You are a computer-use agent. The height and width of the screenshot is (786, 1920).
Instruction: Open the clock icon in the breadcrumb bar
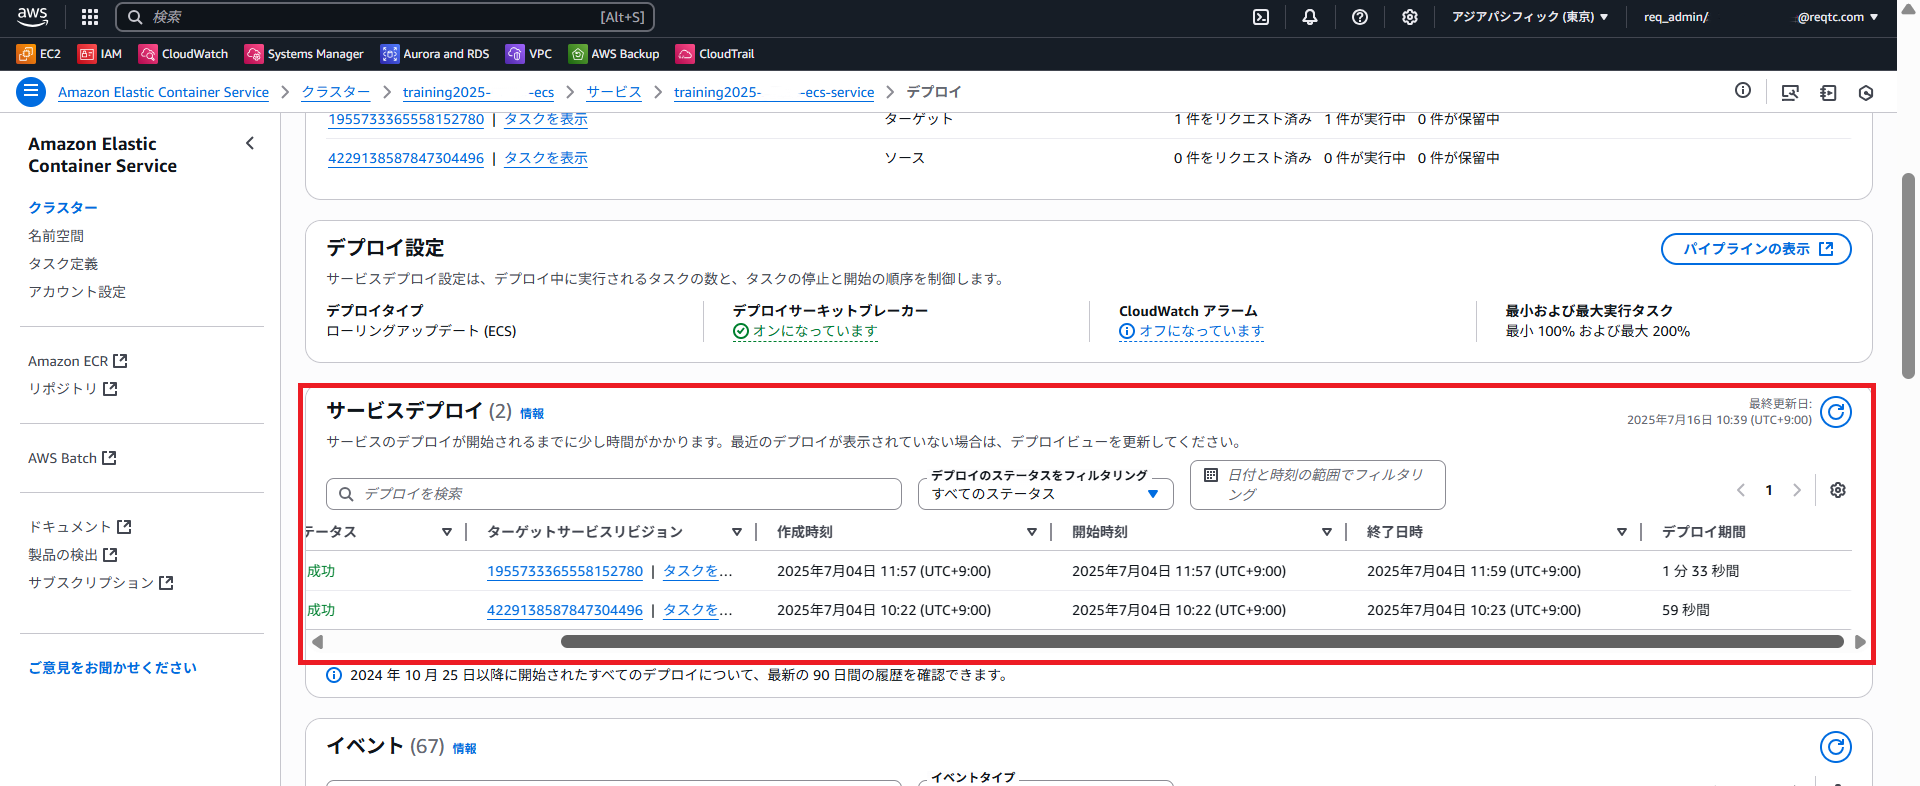pos(1866,93)
